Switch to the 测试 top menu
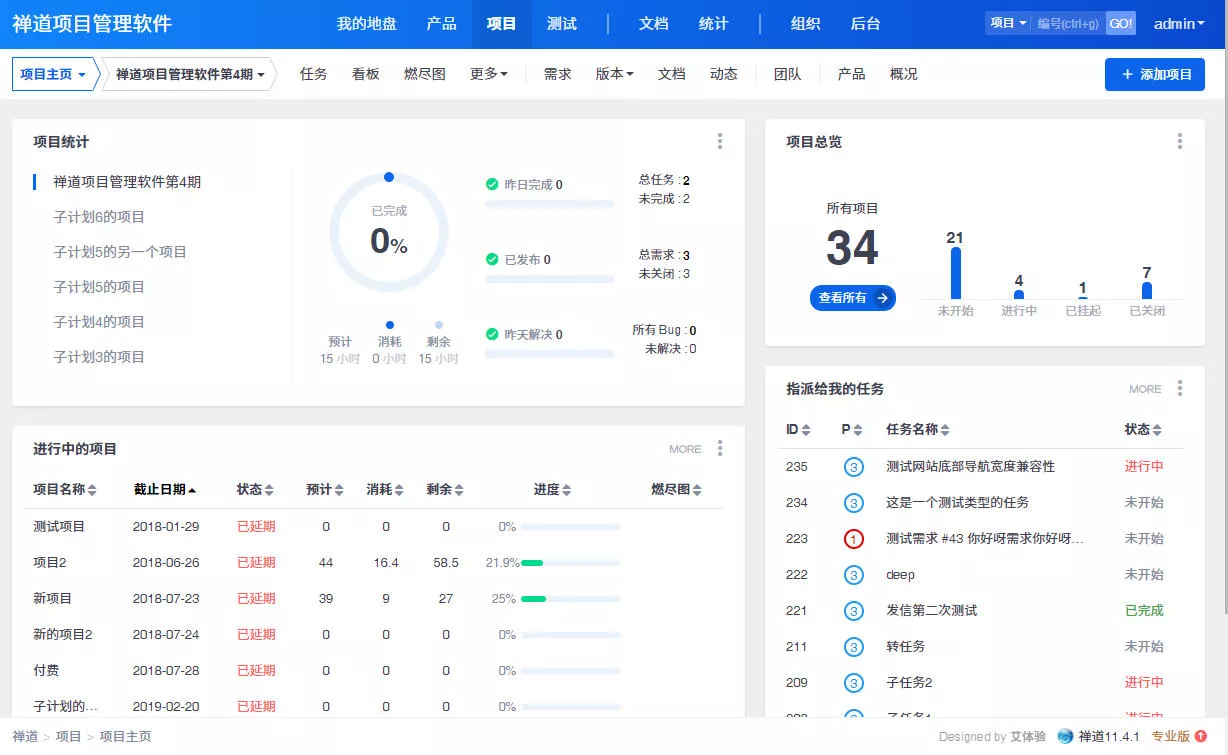1228x755 pixels. (x=562, y=24)
